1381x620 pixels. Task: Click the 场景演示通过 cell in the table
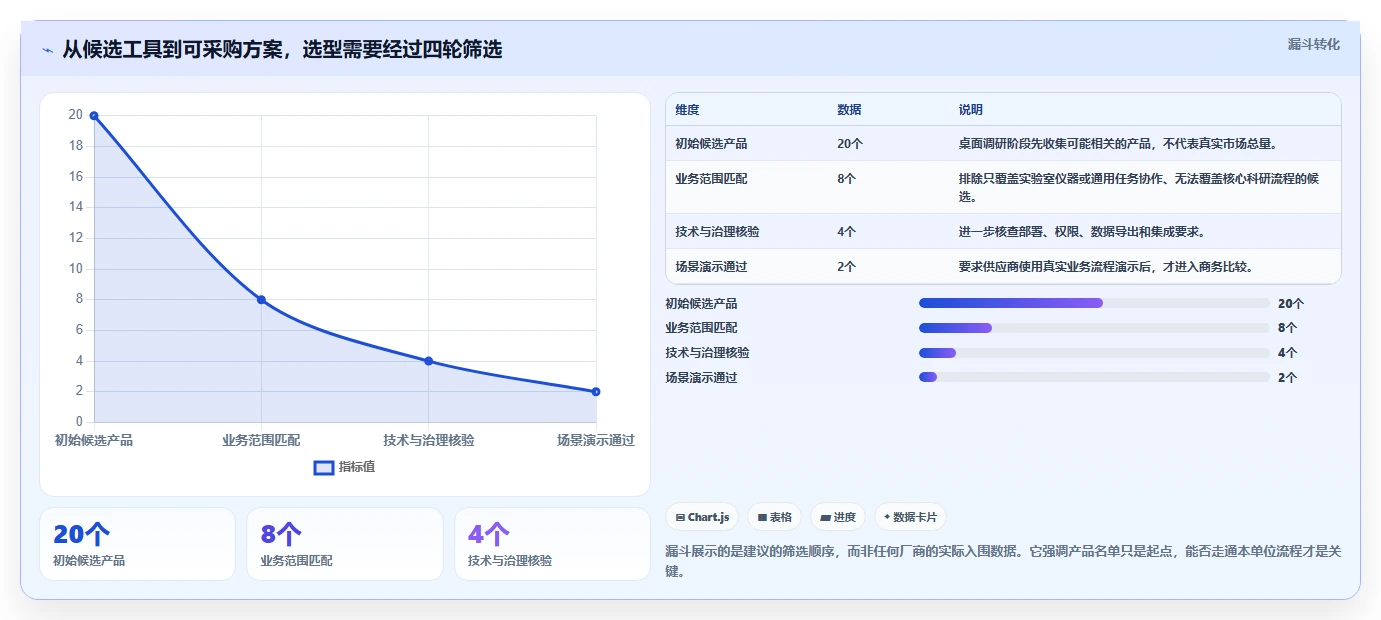click(711, 267)
